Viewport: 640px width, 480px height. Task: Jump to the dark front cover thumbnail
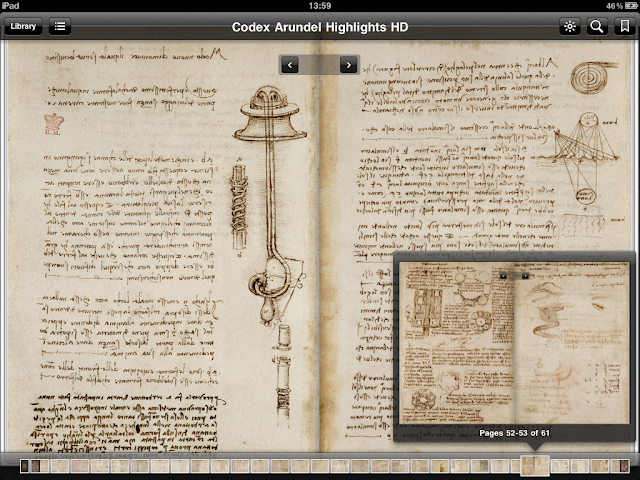click(x=24, y=466)
